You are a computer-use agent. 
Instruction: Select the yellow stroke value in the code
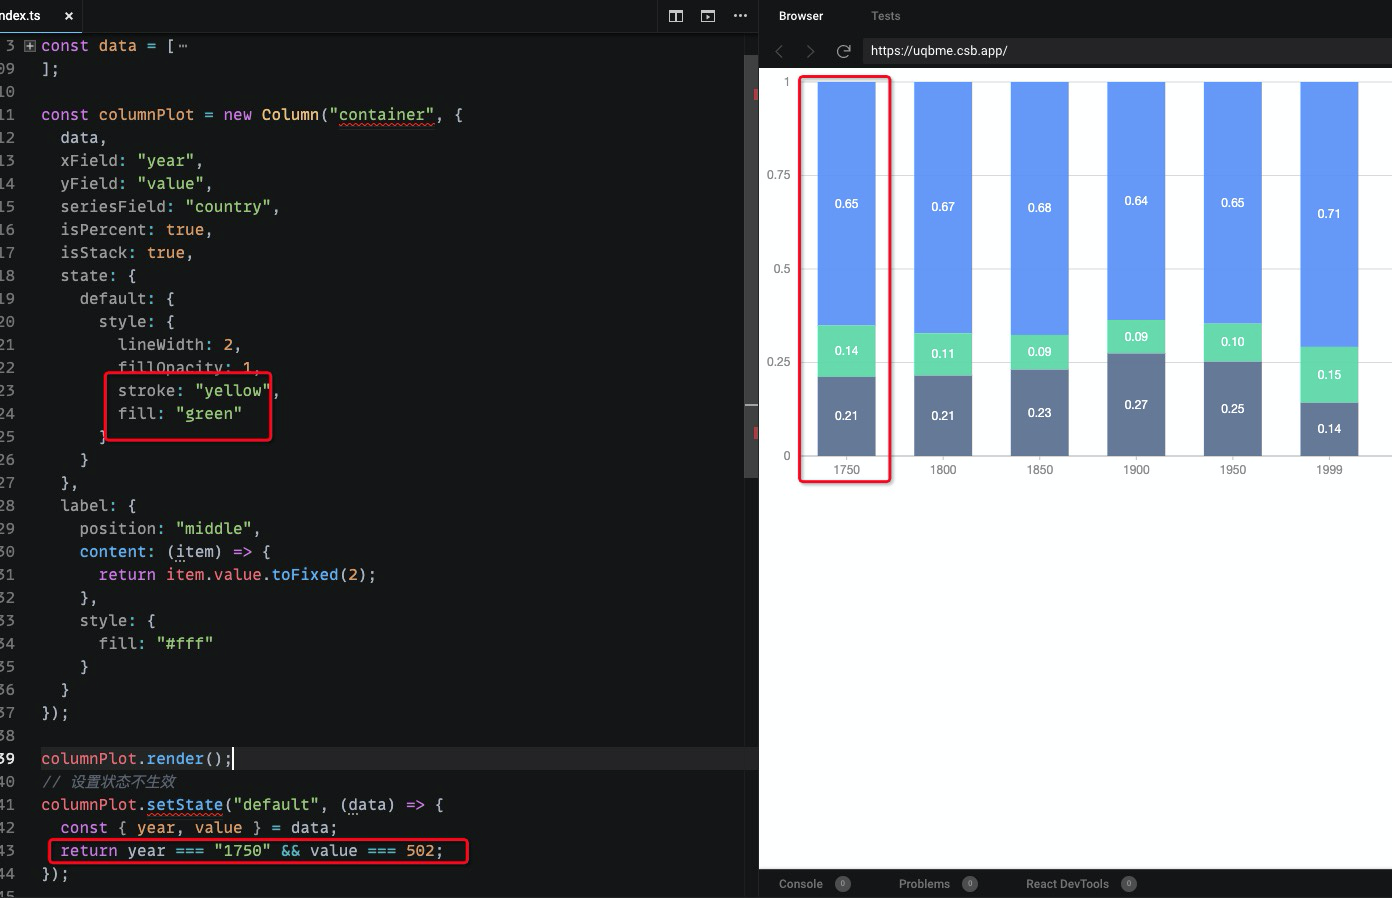233,390
